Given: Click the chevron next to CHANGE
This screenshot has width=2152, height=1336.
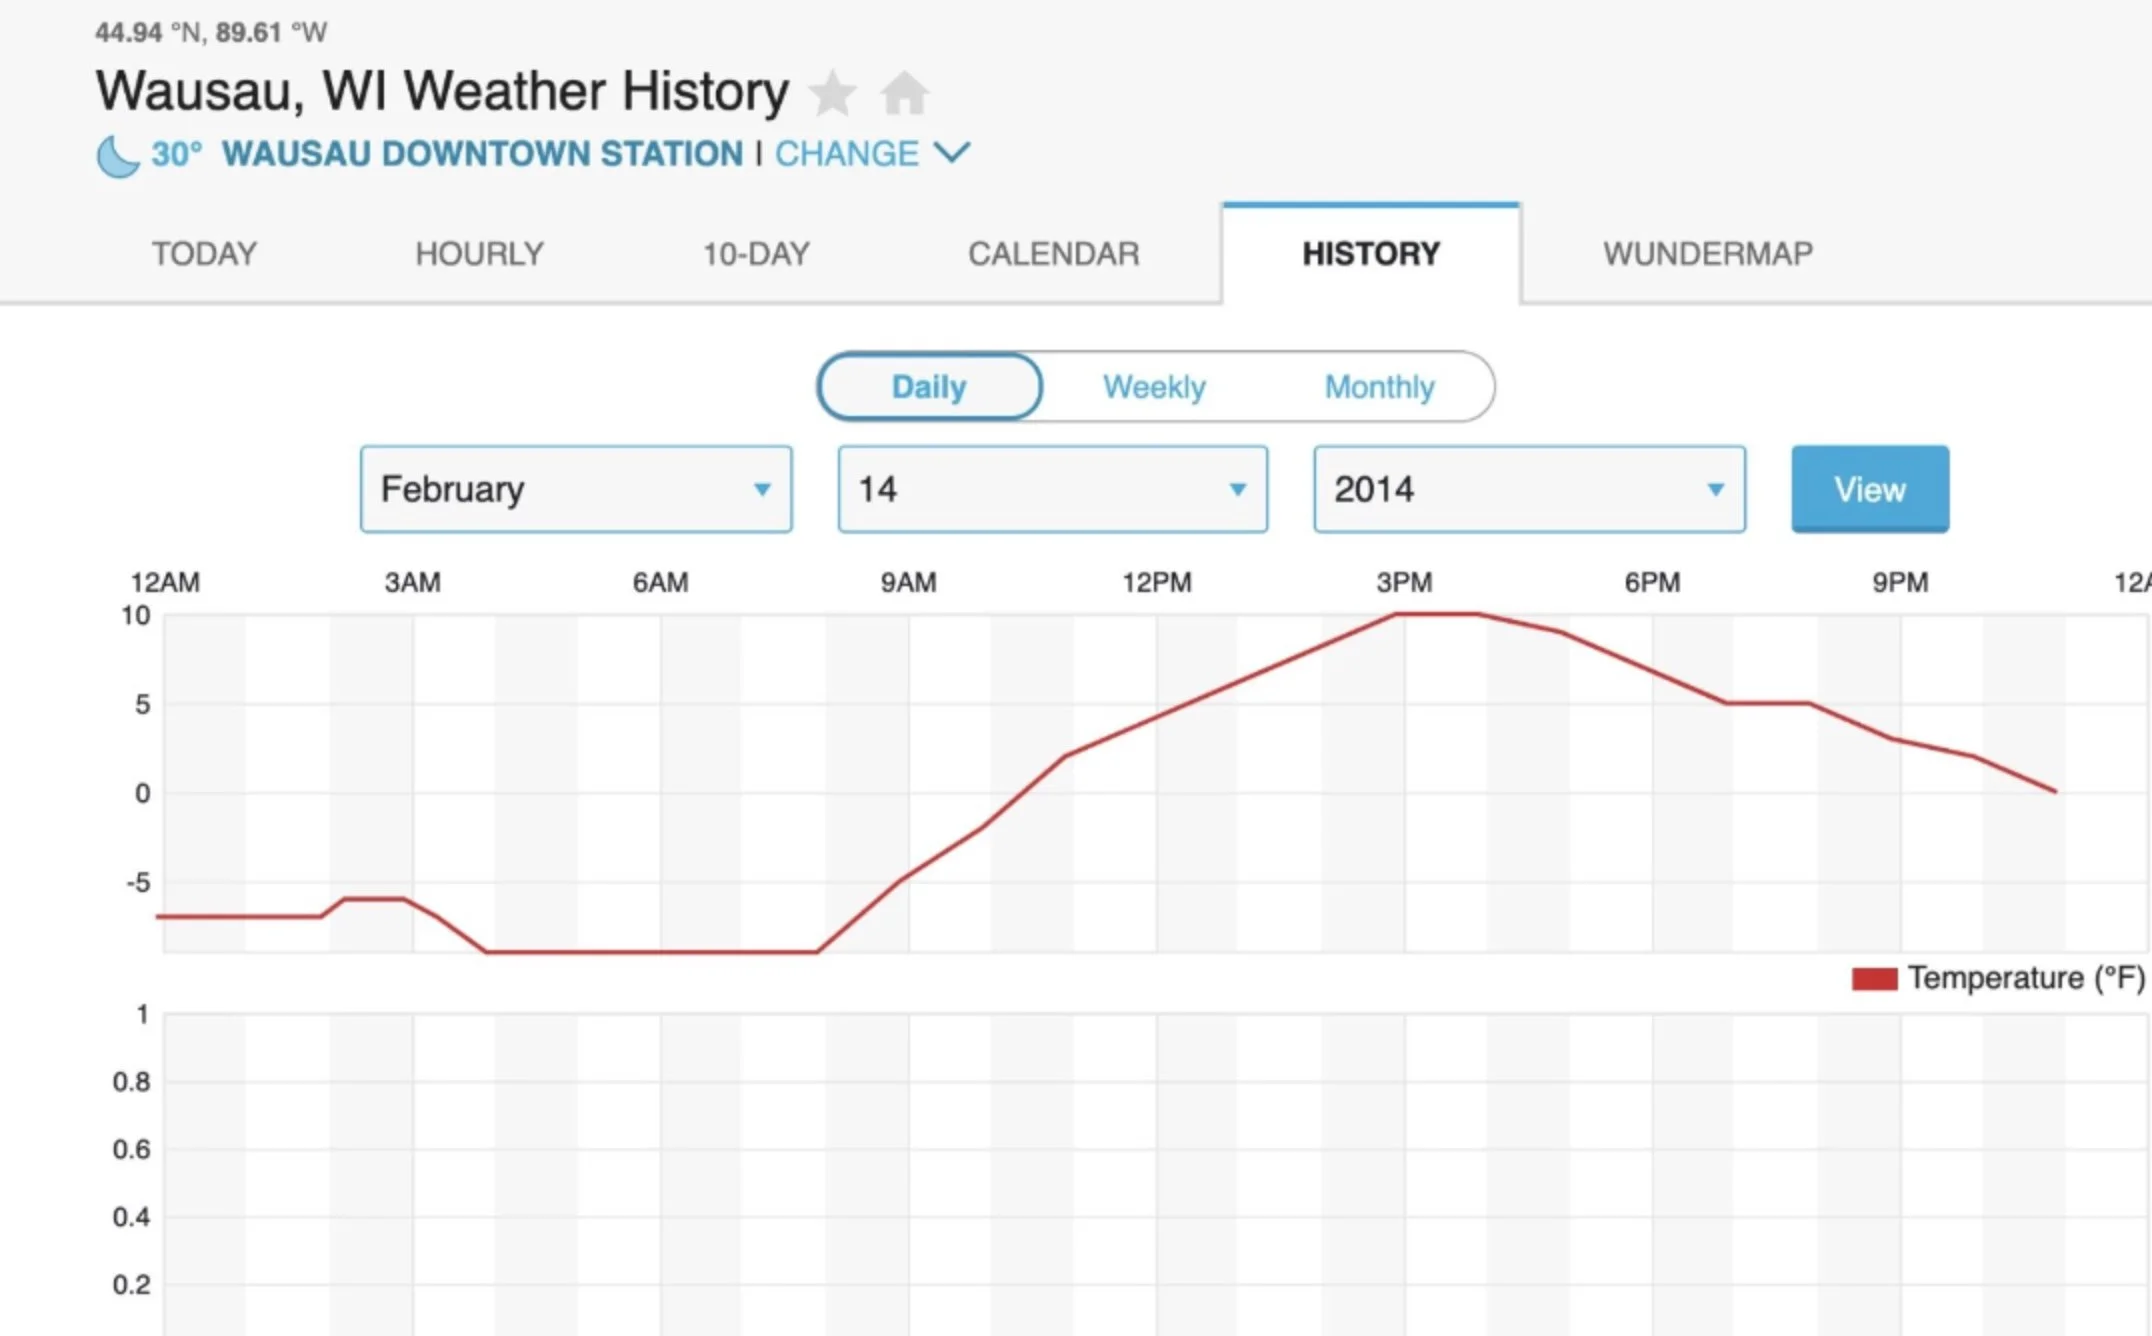Looking at the screenshot, I should point(951,153).
